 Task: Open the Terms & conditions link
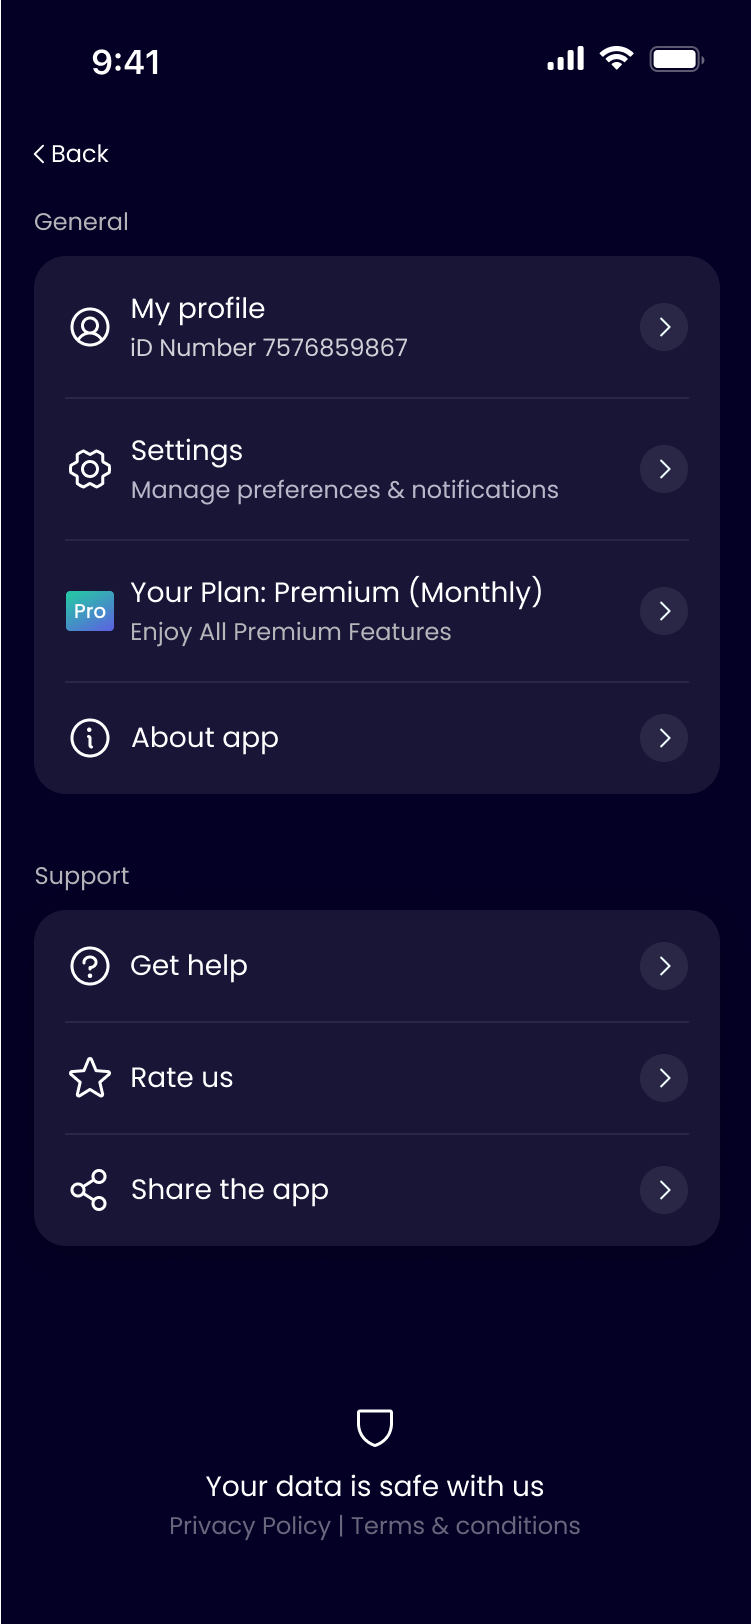pos(466,1526)
